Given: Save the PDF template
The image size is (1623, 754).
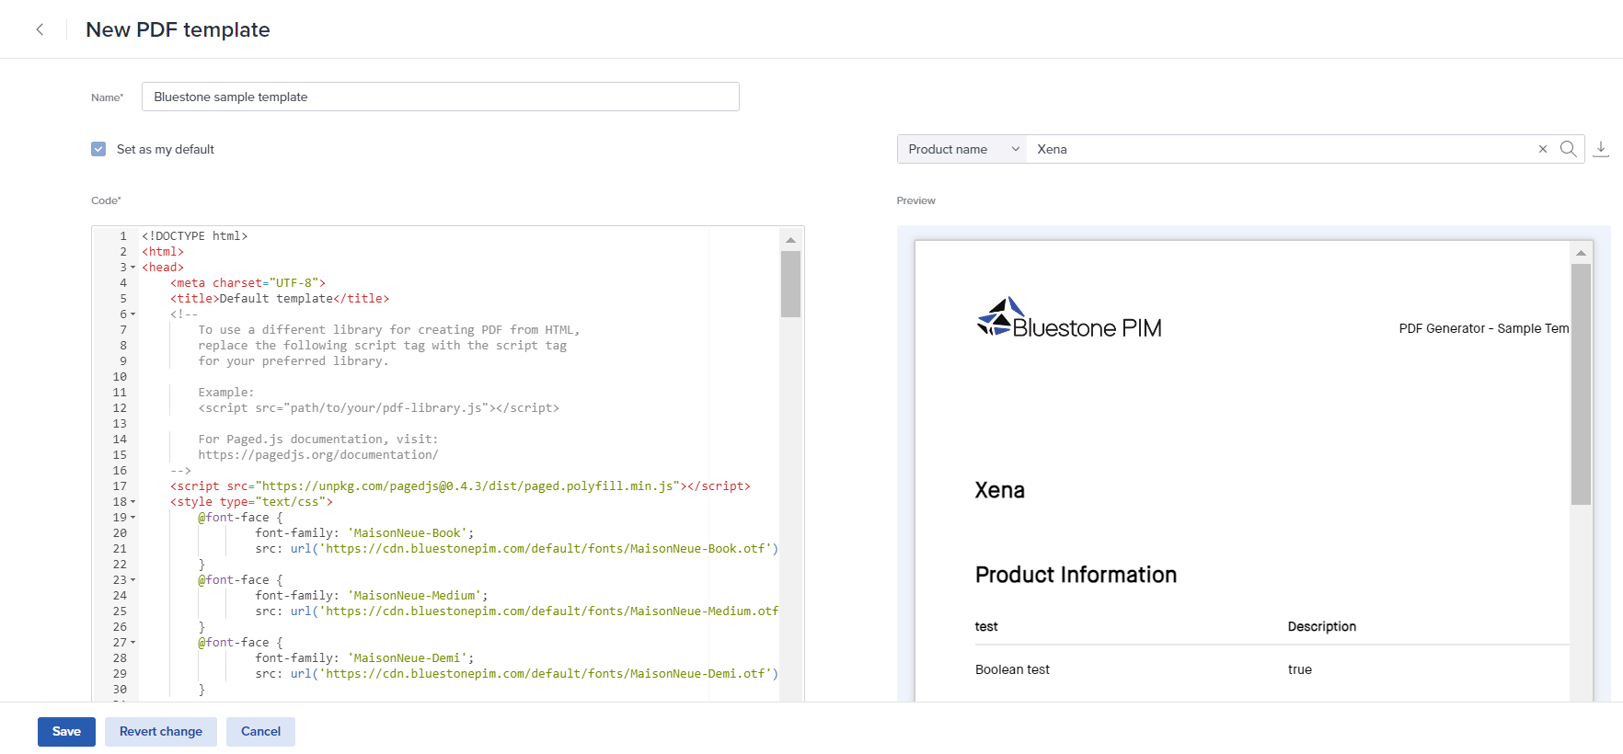Looking at the screenshot, I should pos(66,731).
